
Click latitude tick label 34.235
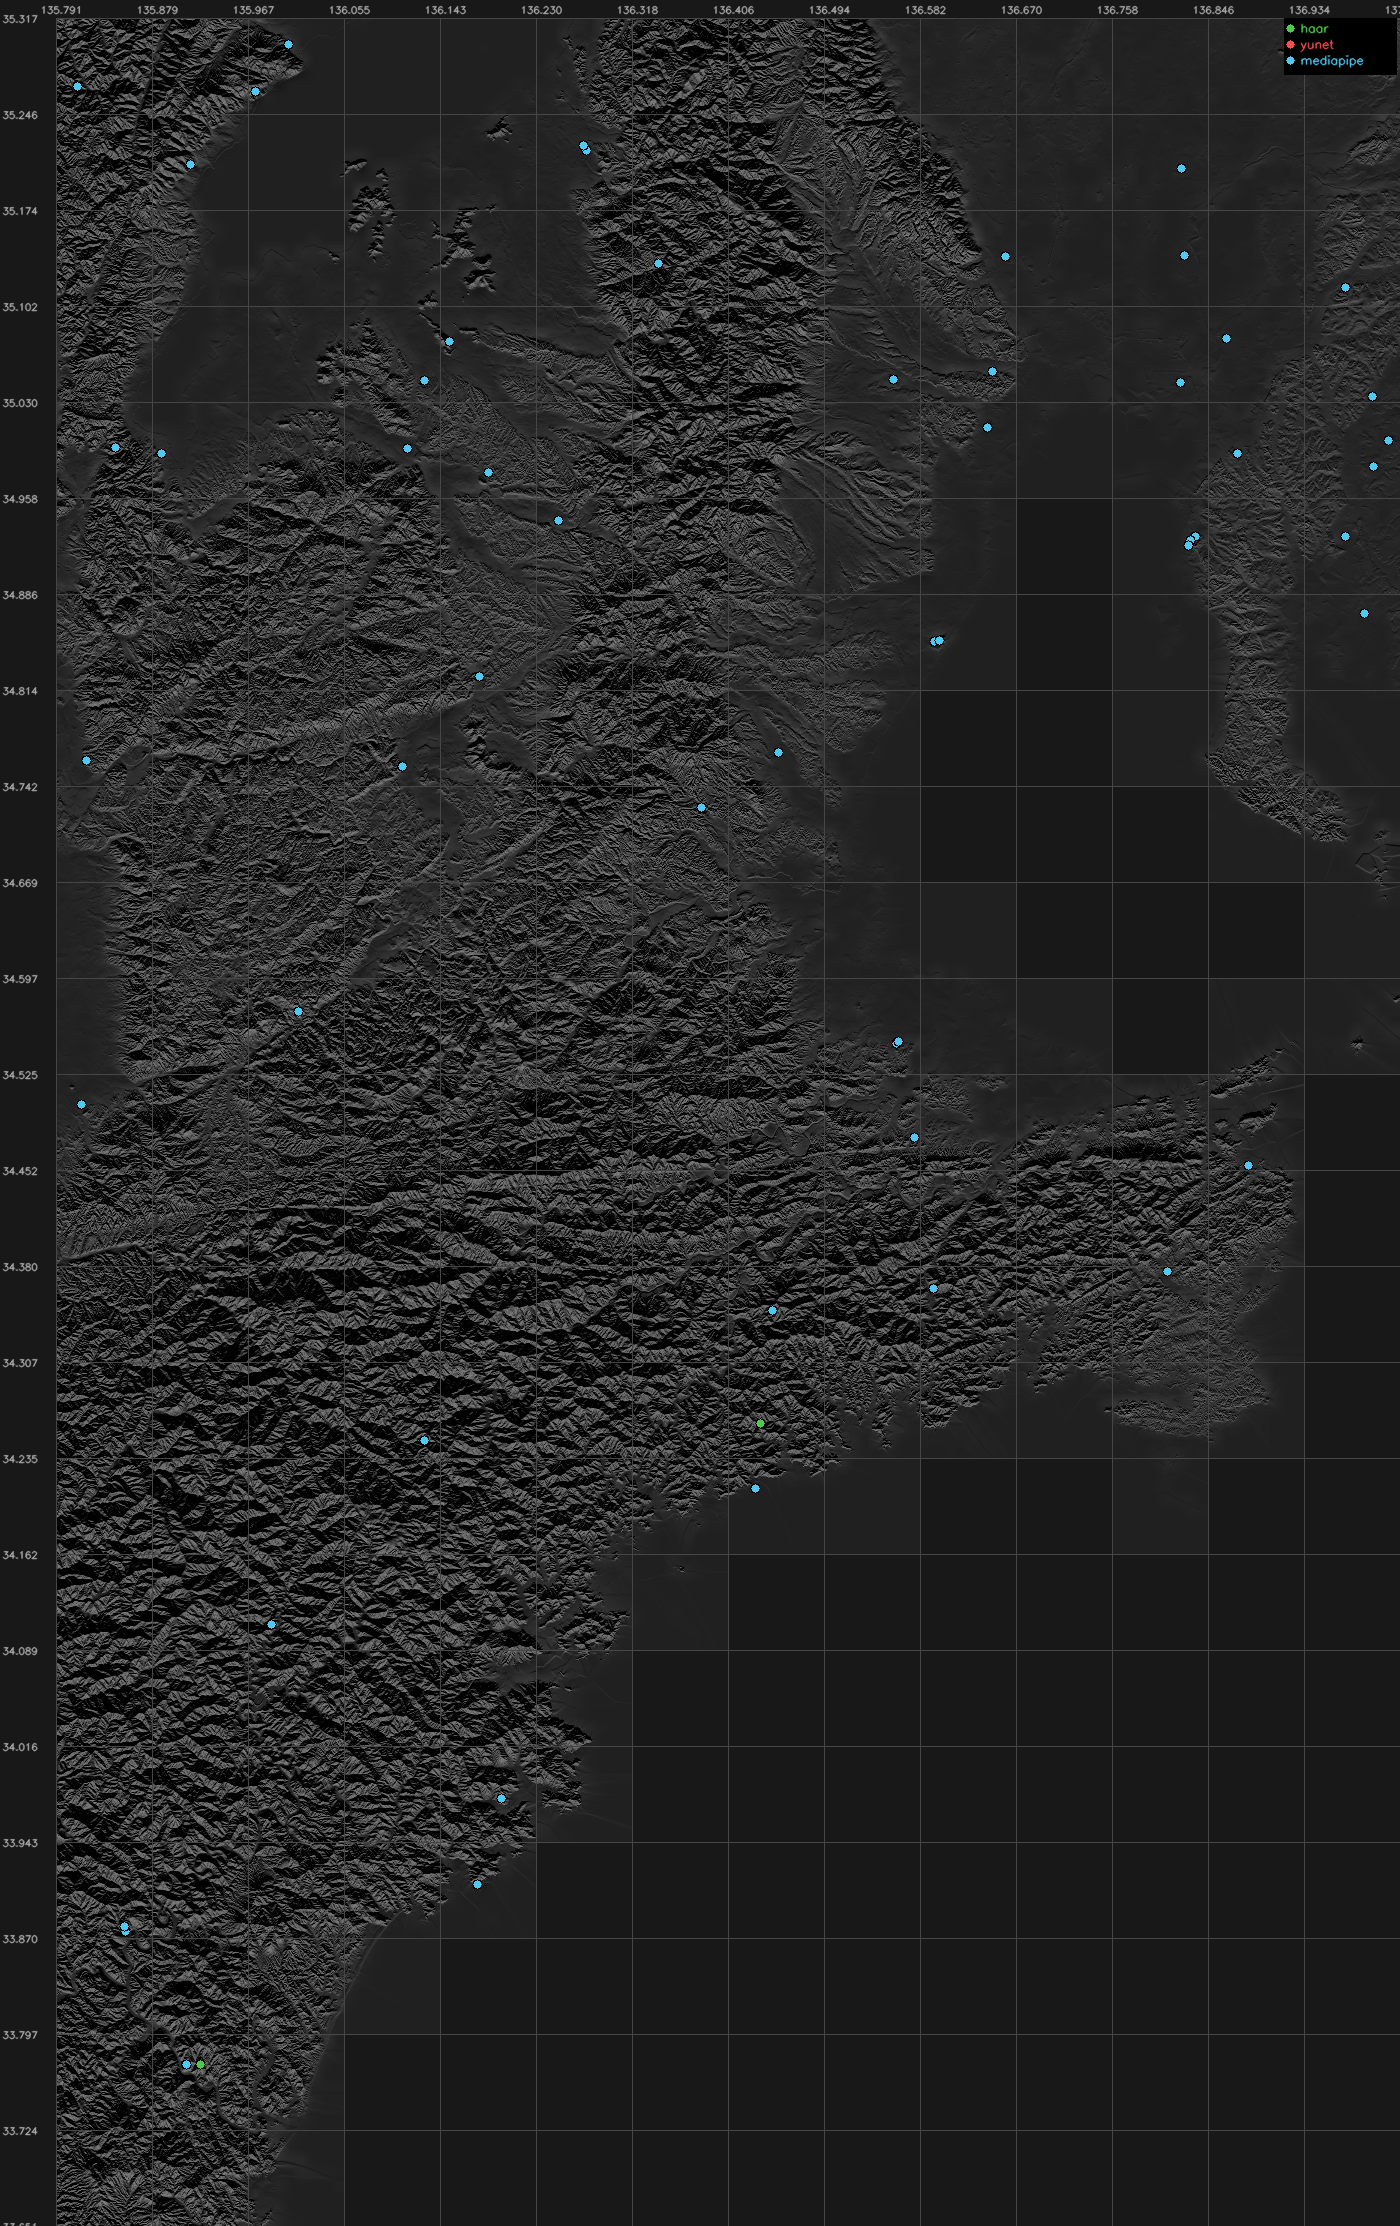(20, 1459)
